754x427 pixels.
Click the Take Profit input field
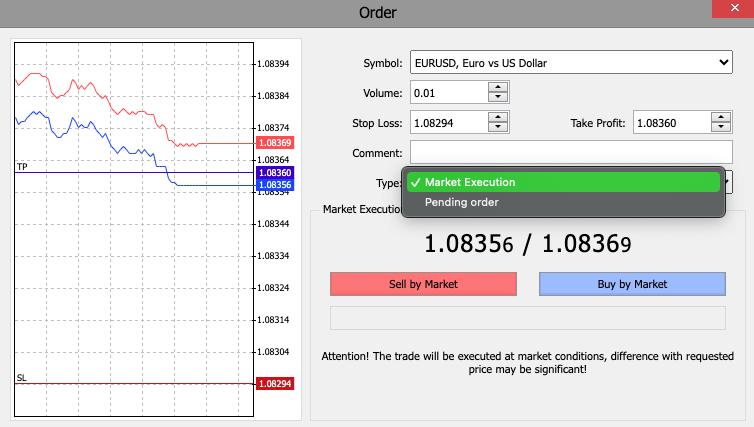click(x=672, y=123)
